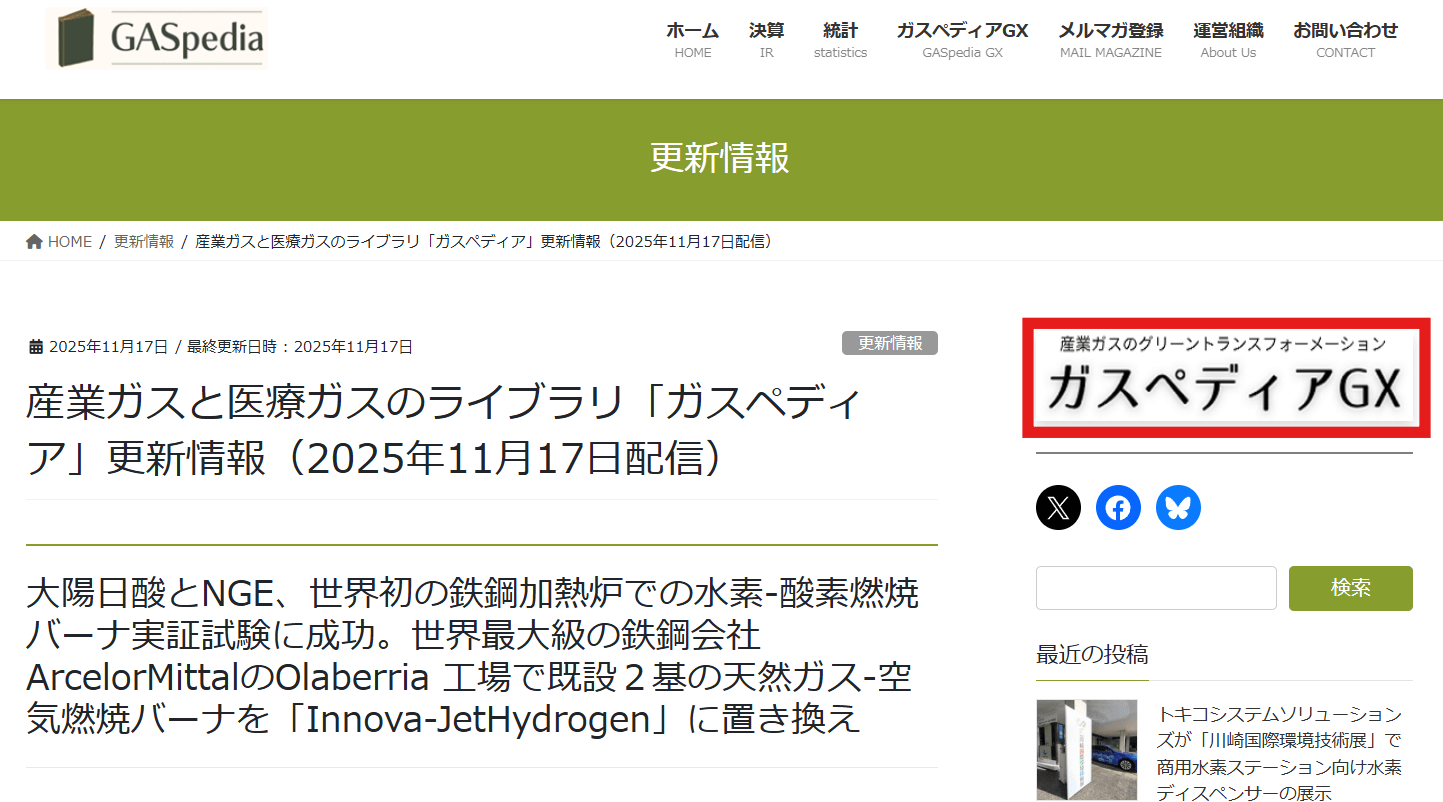Select ガスペディアGX in top navigation
This screenshot has height=802, width=1443.
(962, 40)
